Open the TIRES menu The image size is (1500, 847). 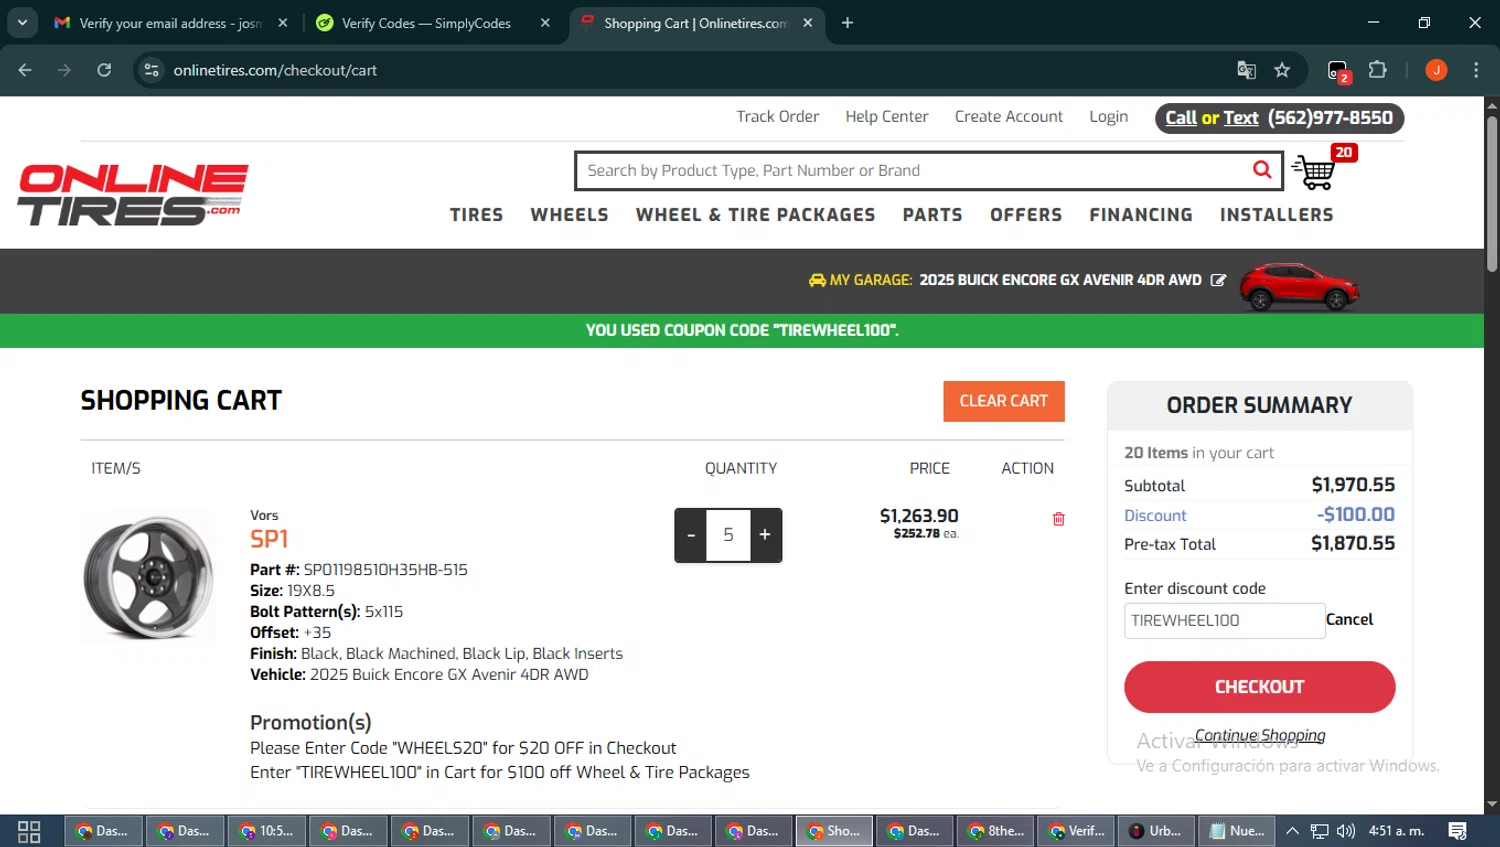(x=476, y=215)
